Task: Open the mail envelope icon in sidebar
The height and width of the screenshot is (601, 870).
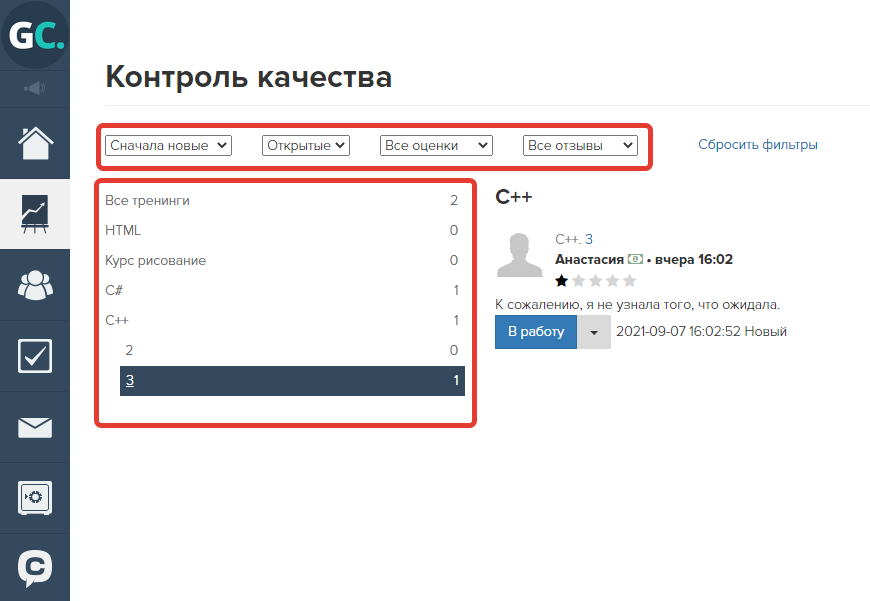Action: click(34, 427)
